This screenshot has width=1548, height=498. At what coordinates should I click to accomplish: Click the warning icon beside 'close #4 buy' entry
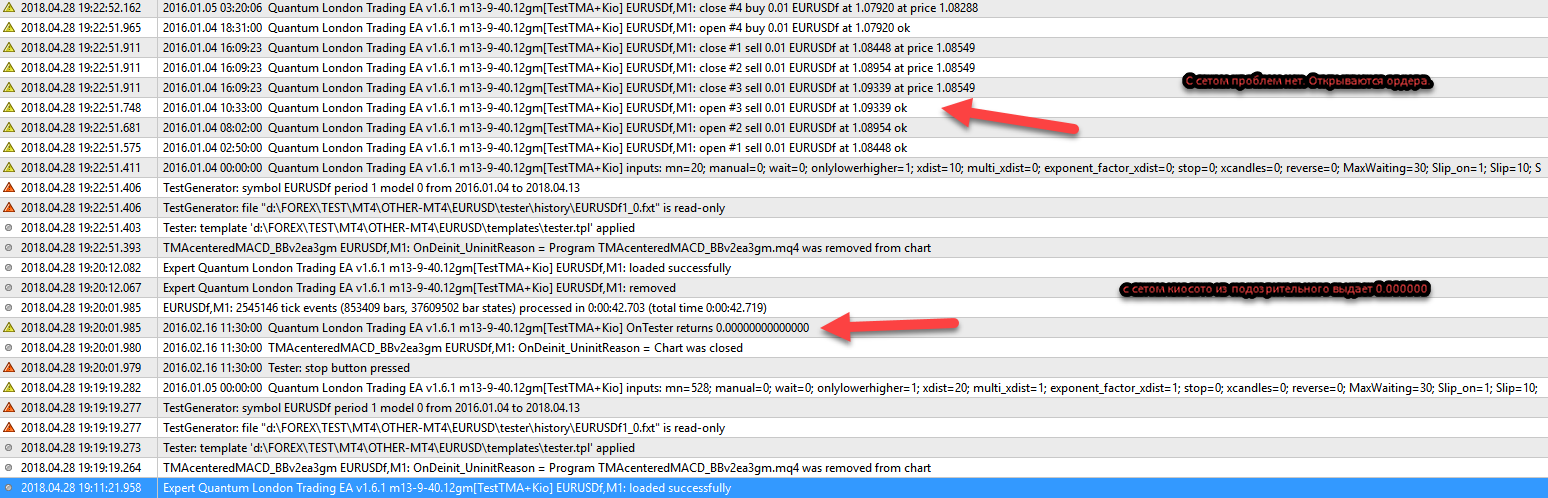9,7
